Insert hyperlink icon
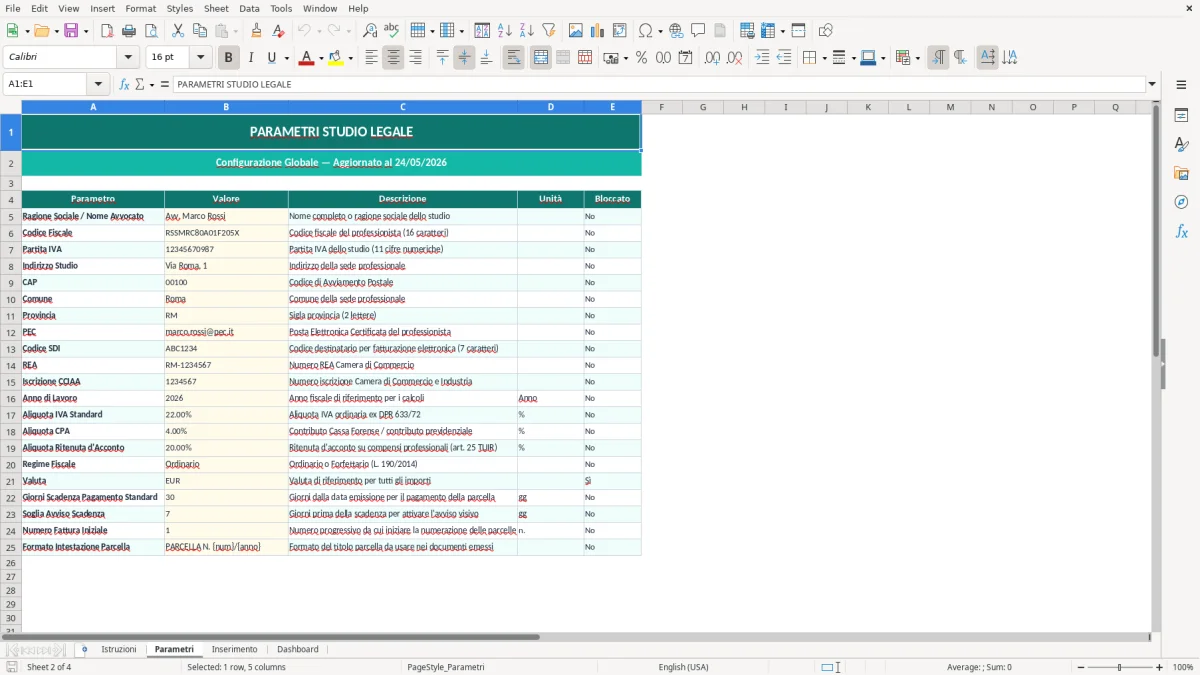This screenshot has width=1200, height=675. click(x=676, y=31)
